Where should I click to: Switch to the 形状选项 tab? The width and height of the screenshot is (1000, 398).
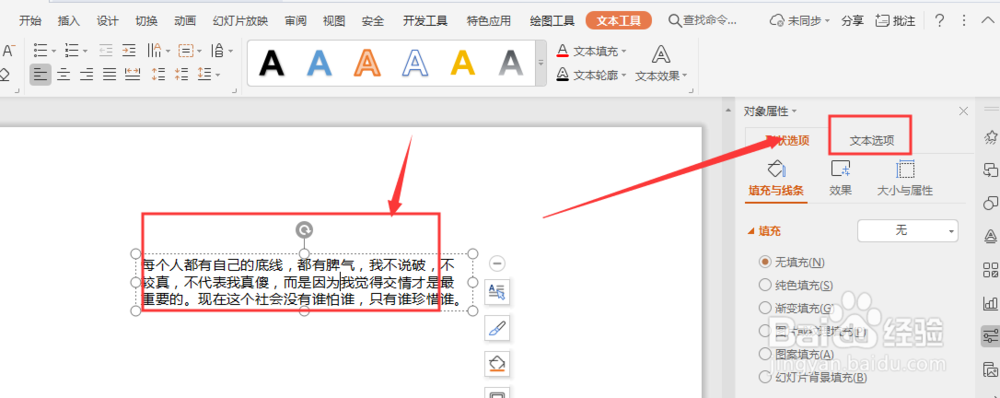coord(788,141)
